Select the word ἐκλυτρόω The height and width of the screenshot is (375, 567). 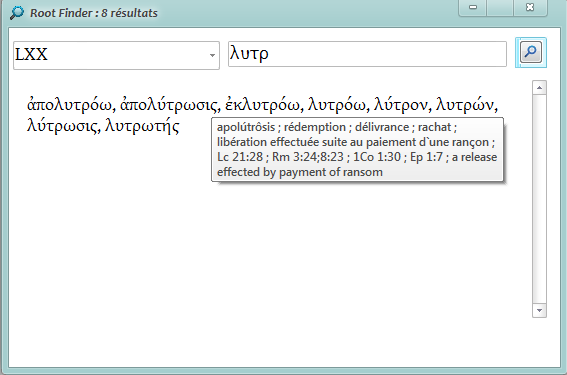(262, 105)
